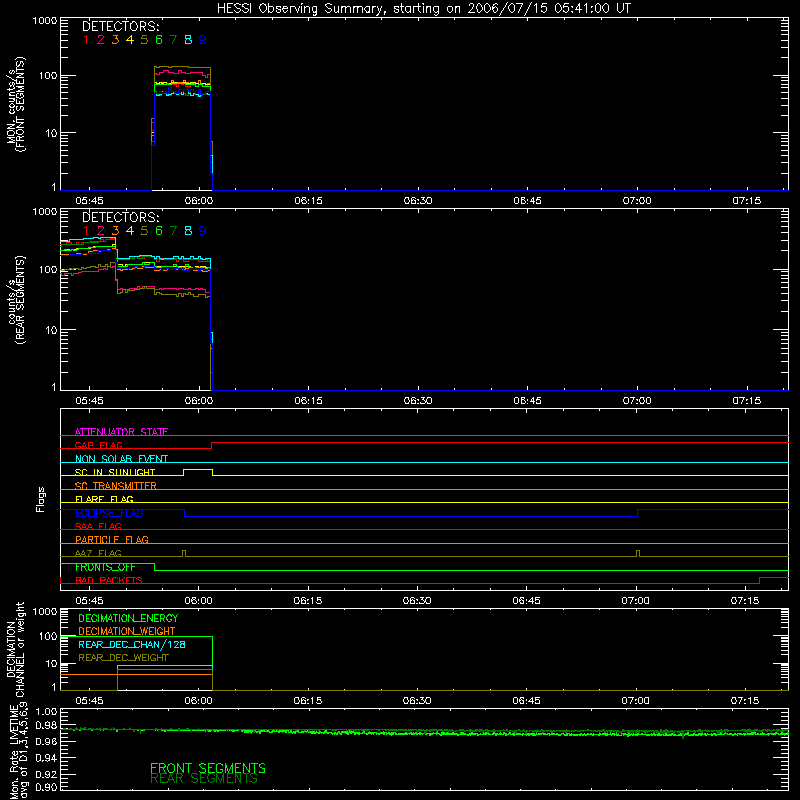Click the DECIMATION_WEIGHT legend entry
Image resolution: width=800 pixels, height=800 pixels.
click(127, 631)
